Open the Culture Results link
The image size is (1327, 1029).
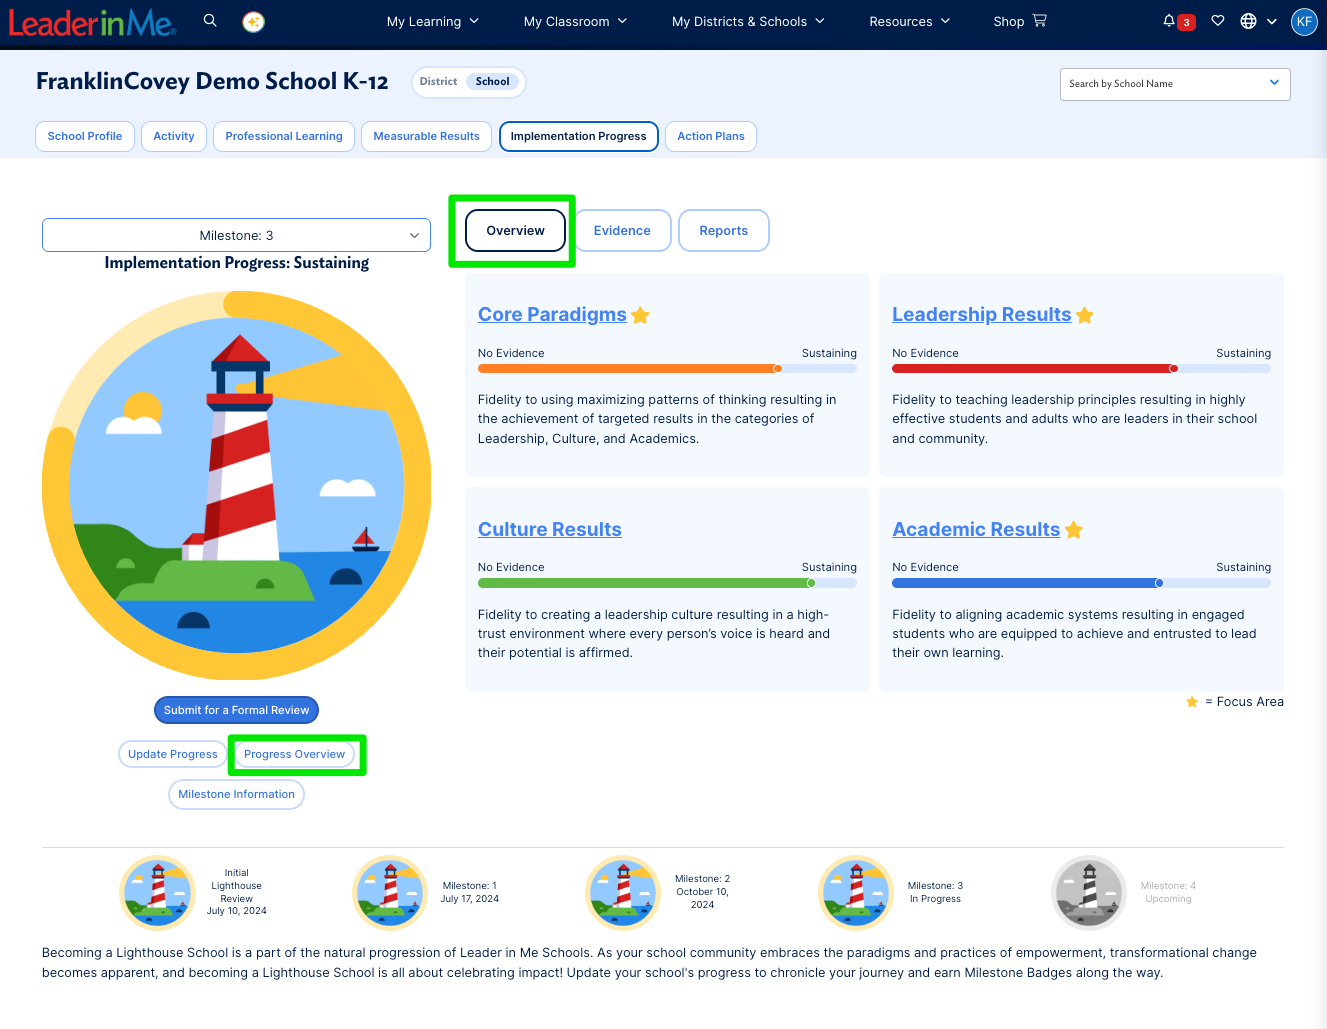(550, 530)
